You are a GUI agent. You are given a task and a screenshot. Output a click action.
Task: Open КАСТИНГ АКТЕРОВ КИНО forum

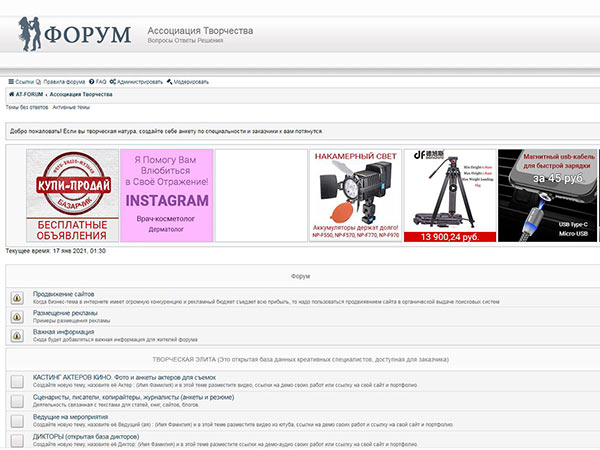124,377
